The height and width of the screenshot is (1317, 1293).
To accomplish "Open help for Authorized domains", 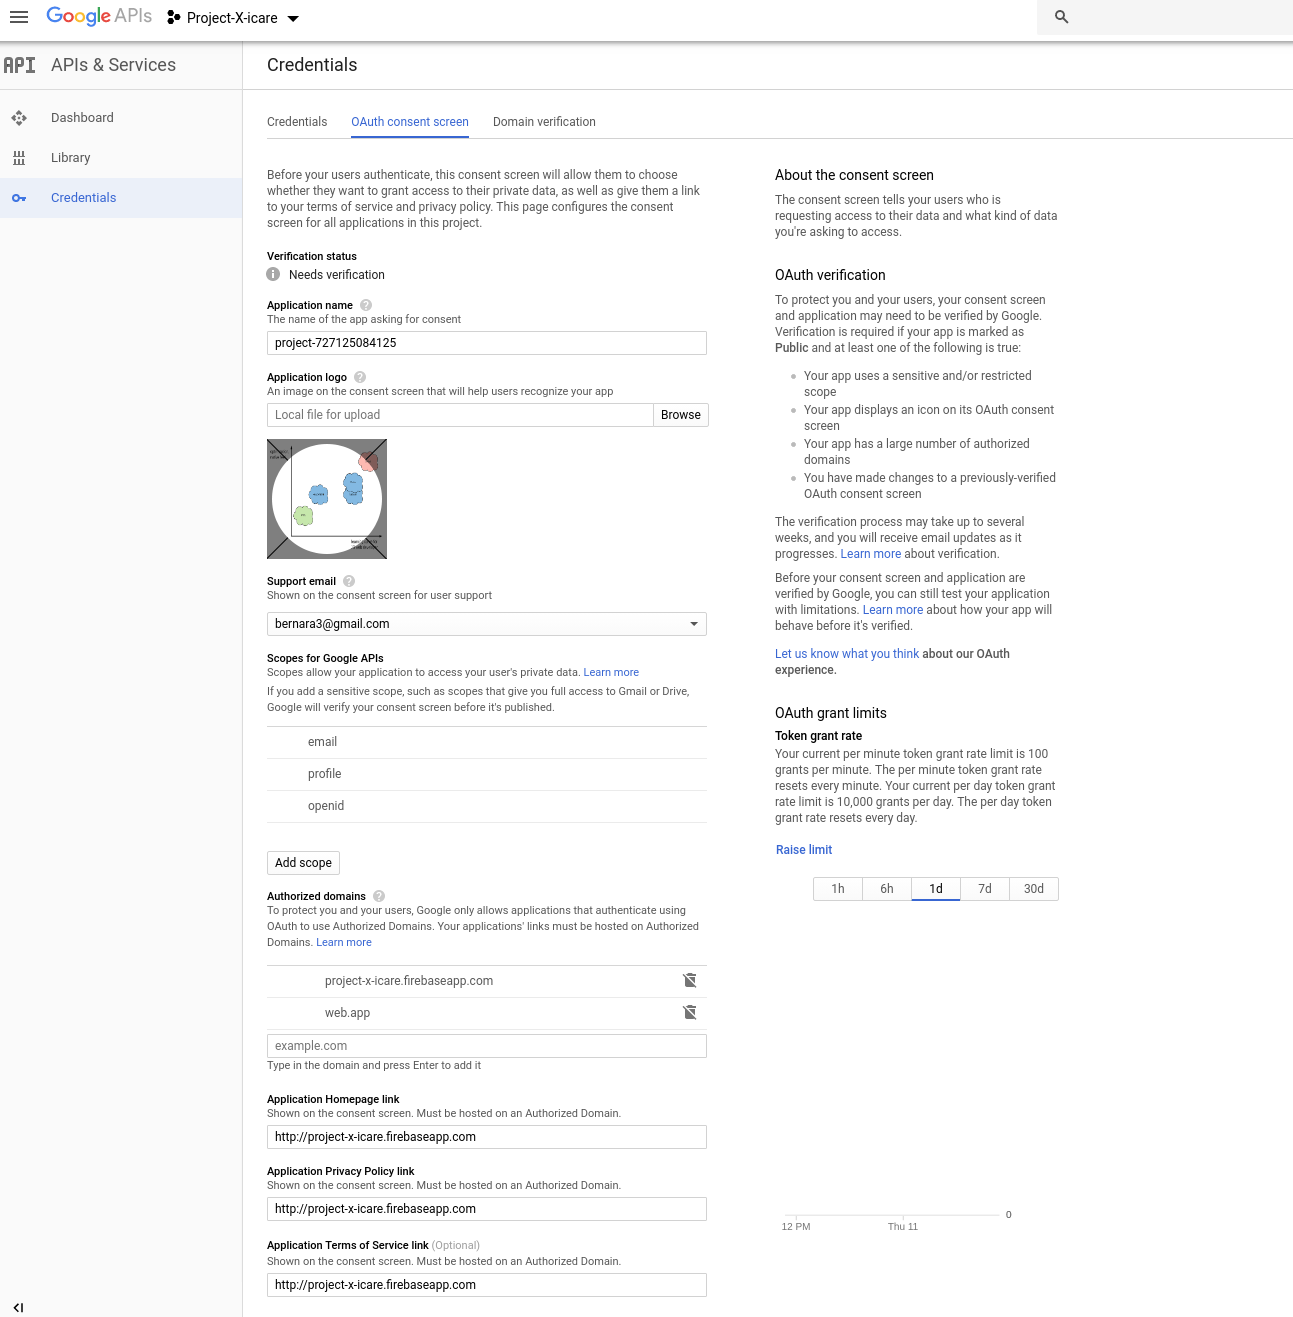I will 379,896.
